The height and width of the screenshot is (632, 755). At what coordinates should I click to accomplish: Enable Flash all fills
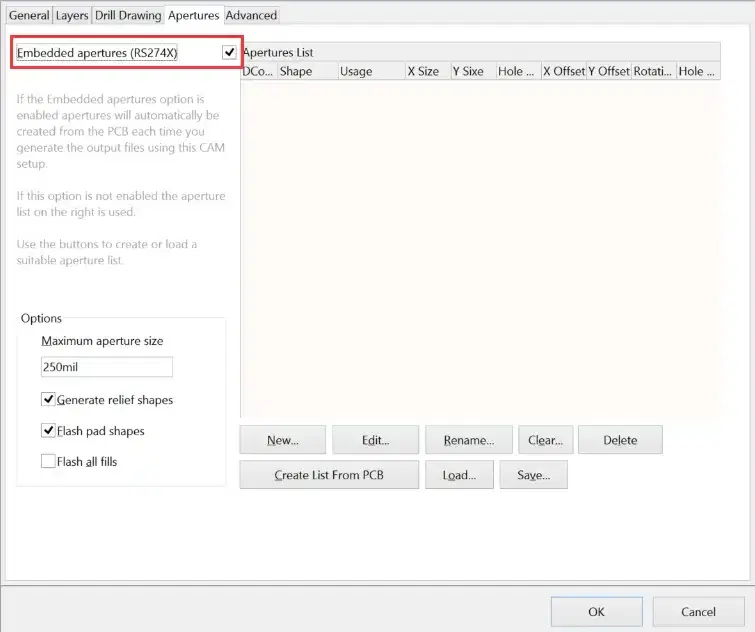point(48,462)
